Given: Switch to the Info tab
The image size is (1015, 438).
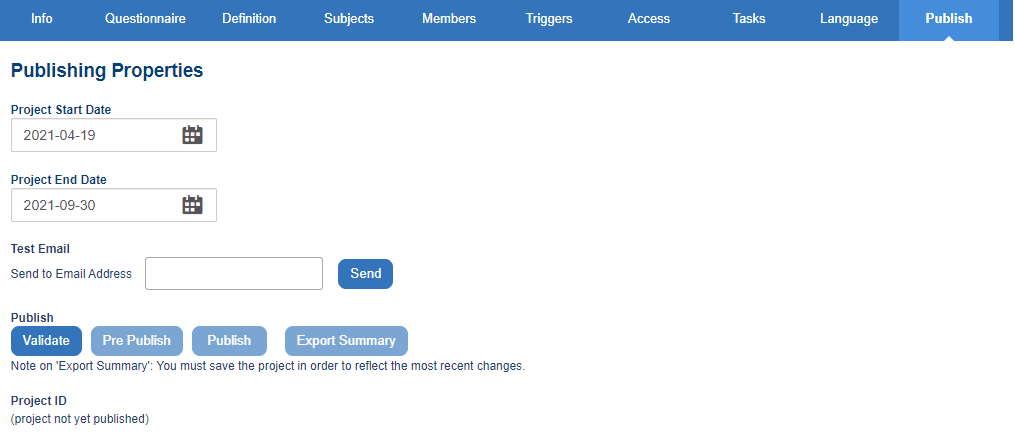Looking at the screenshot, I should point(41,19).
